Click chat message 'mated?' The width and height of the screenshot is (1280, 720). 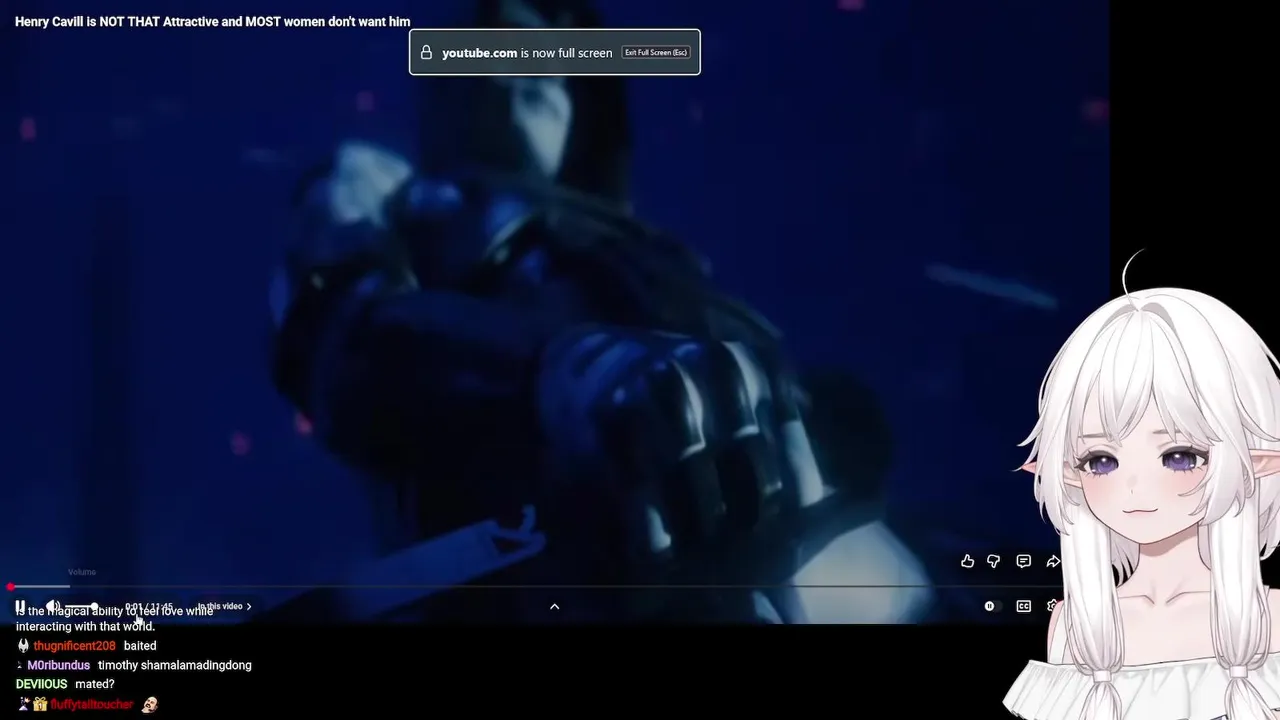95,684
